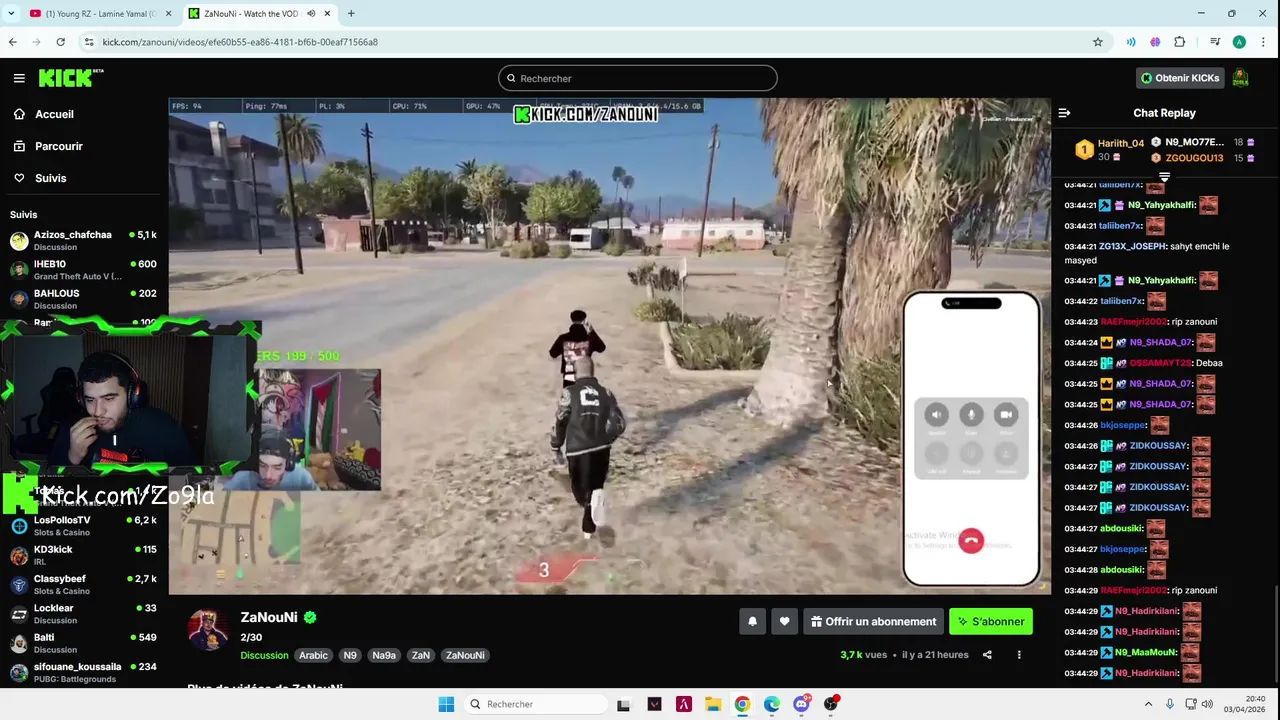Click the ZaN tag
This screenshot has width=1280, height=720.
click(420, 655)
